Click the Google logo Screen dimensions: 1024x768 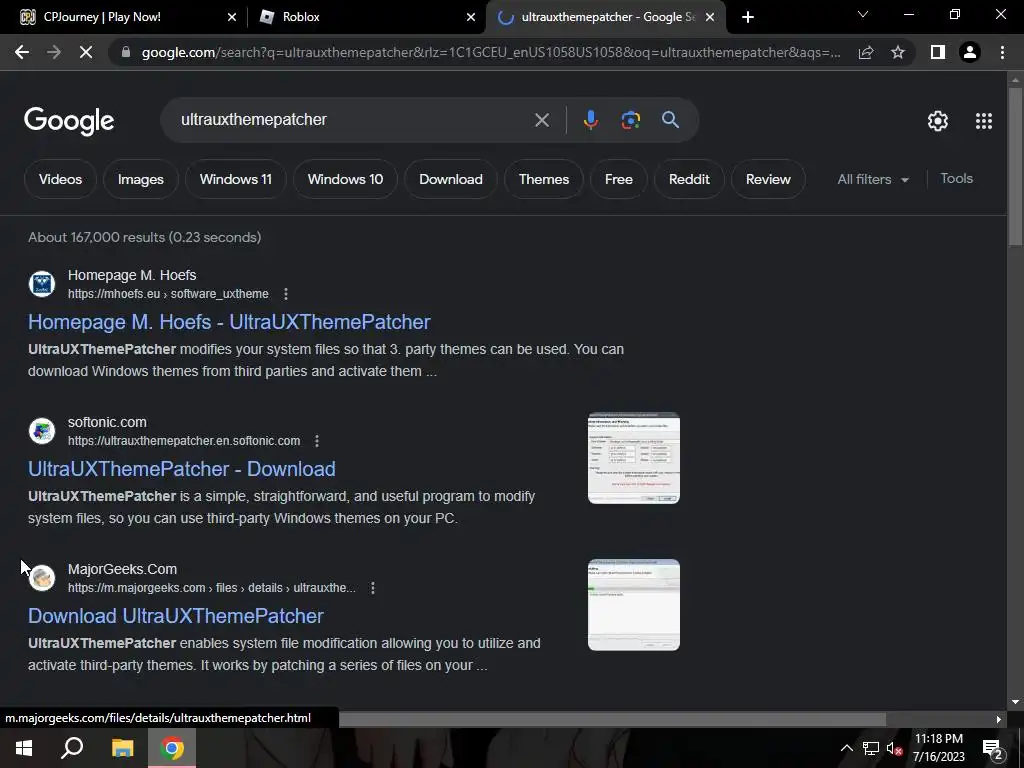pyautogui.click(x=69, y=121)
